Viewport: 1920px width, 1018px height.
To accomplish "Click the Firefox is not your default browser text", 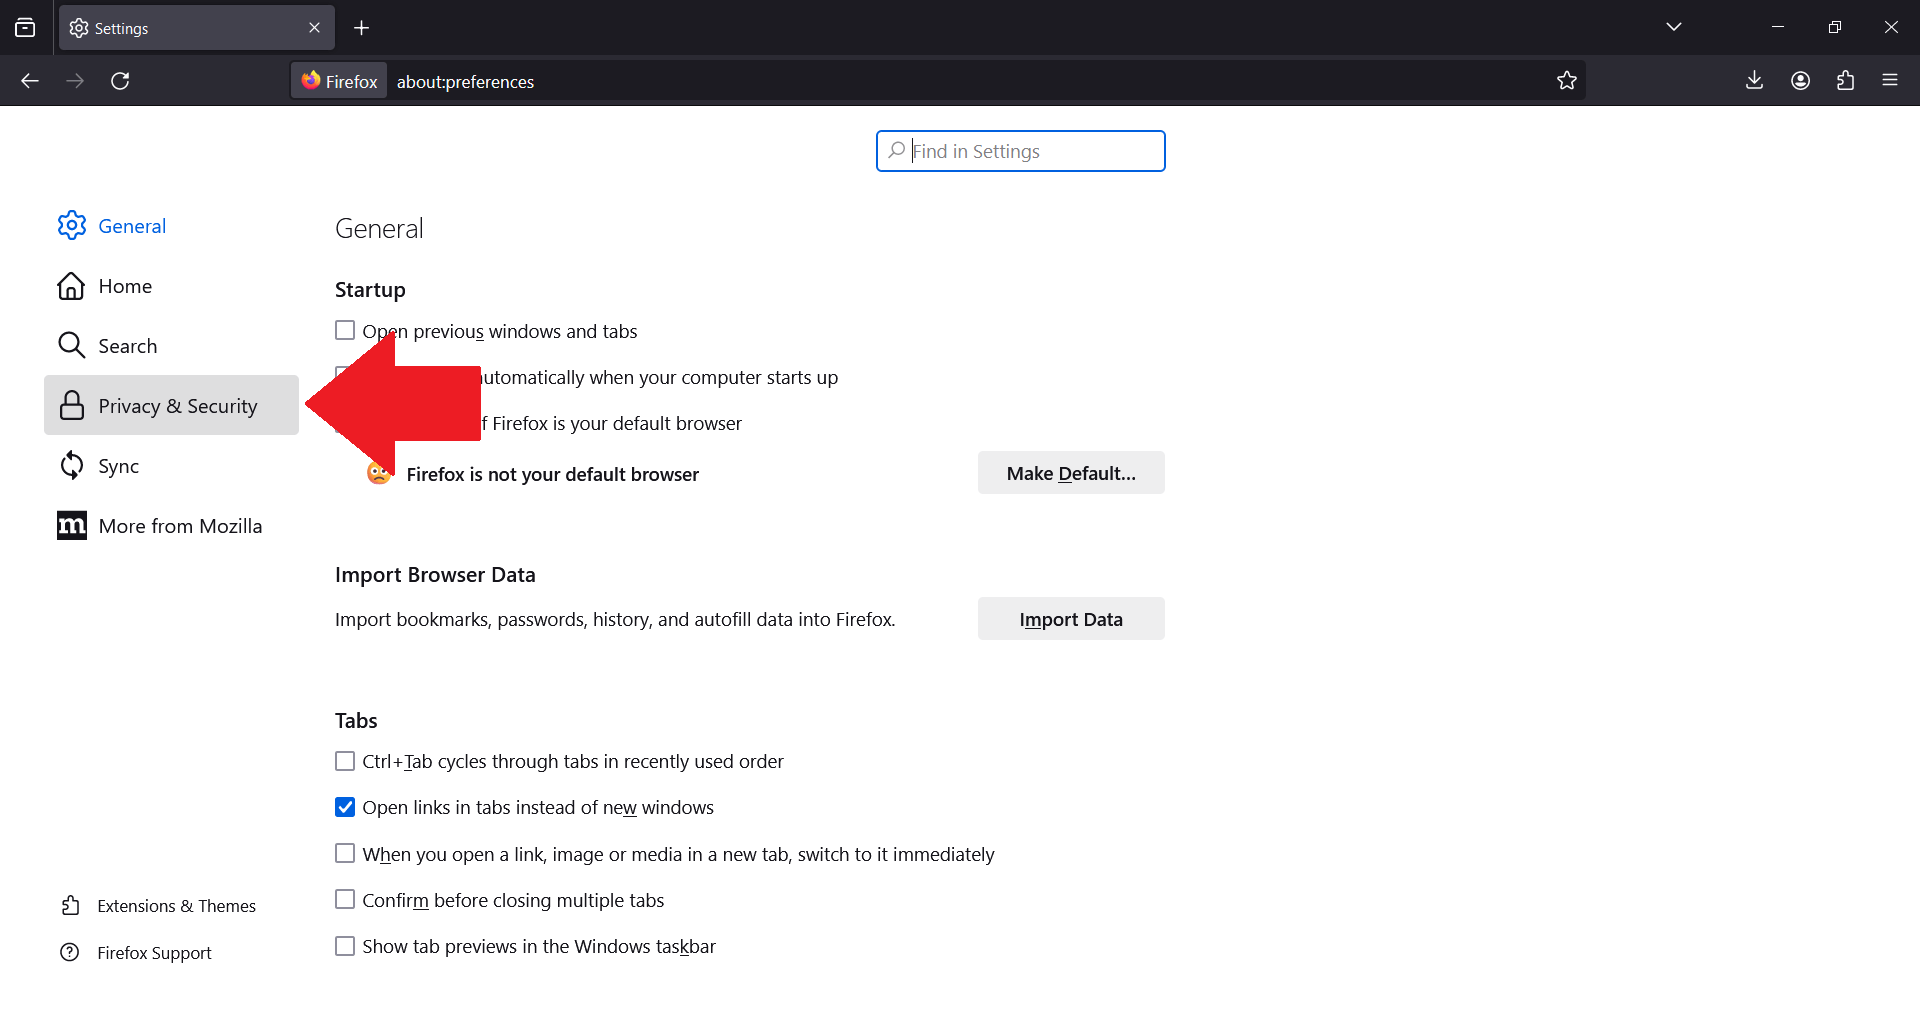I will [x=552, y=474].
